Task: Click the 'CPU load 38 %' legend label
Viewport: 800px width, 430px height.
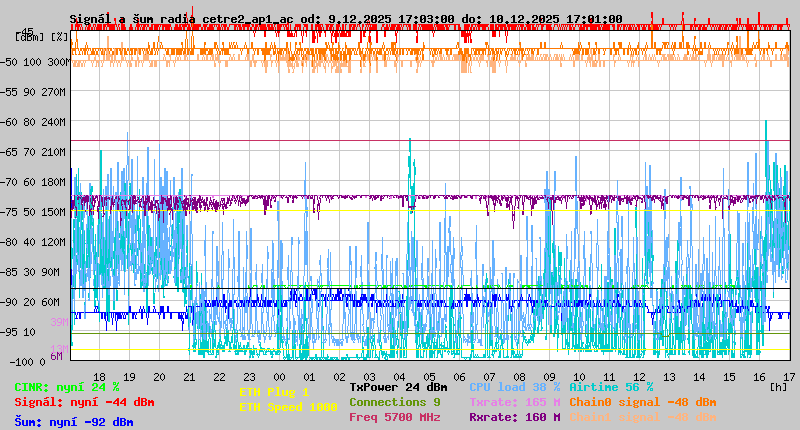Action: (515, 388)
